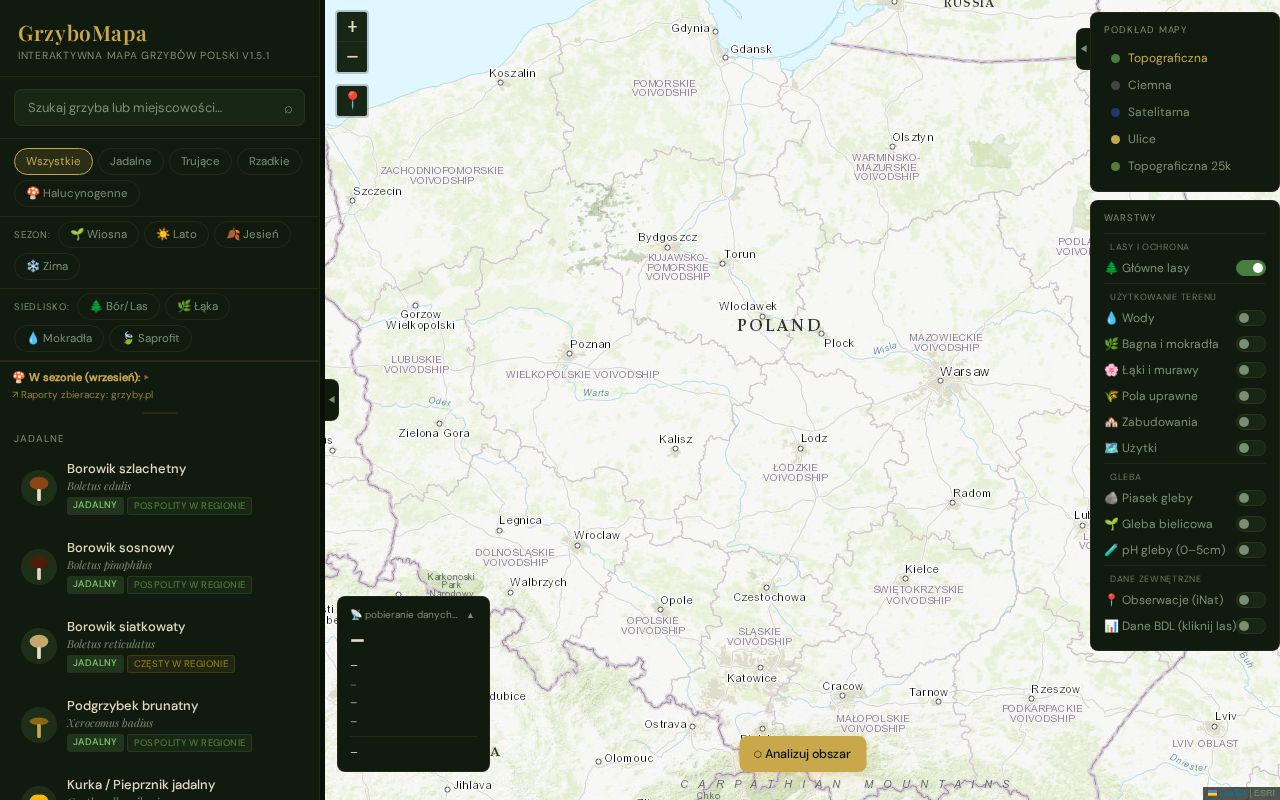Click the Analizuj obszar button
Screen dimensions: 1280x800
pos(803,754)
